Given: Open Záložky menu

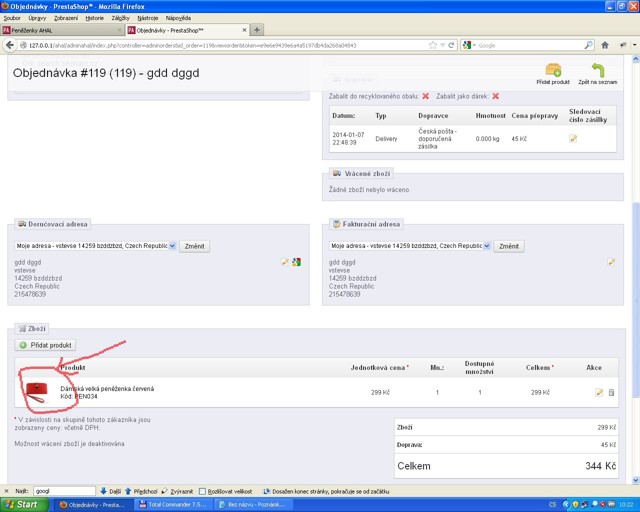Looking at the screenshot, I should [x=120, y=18].
